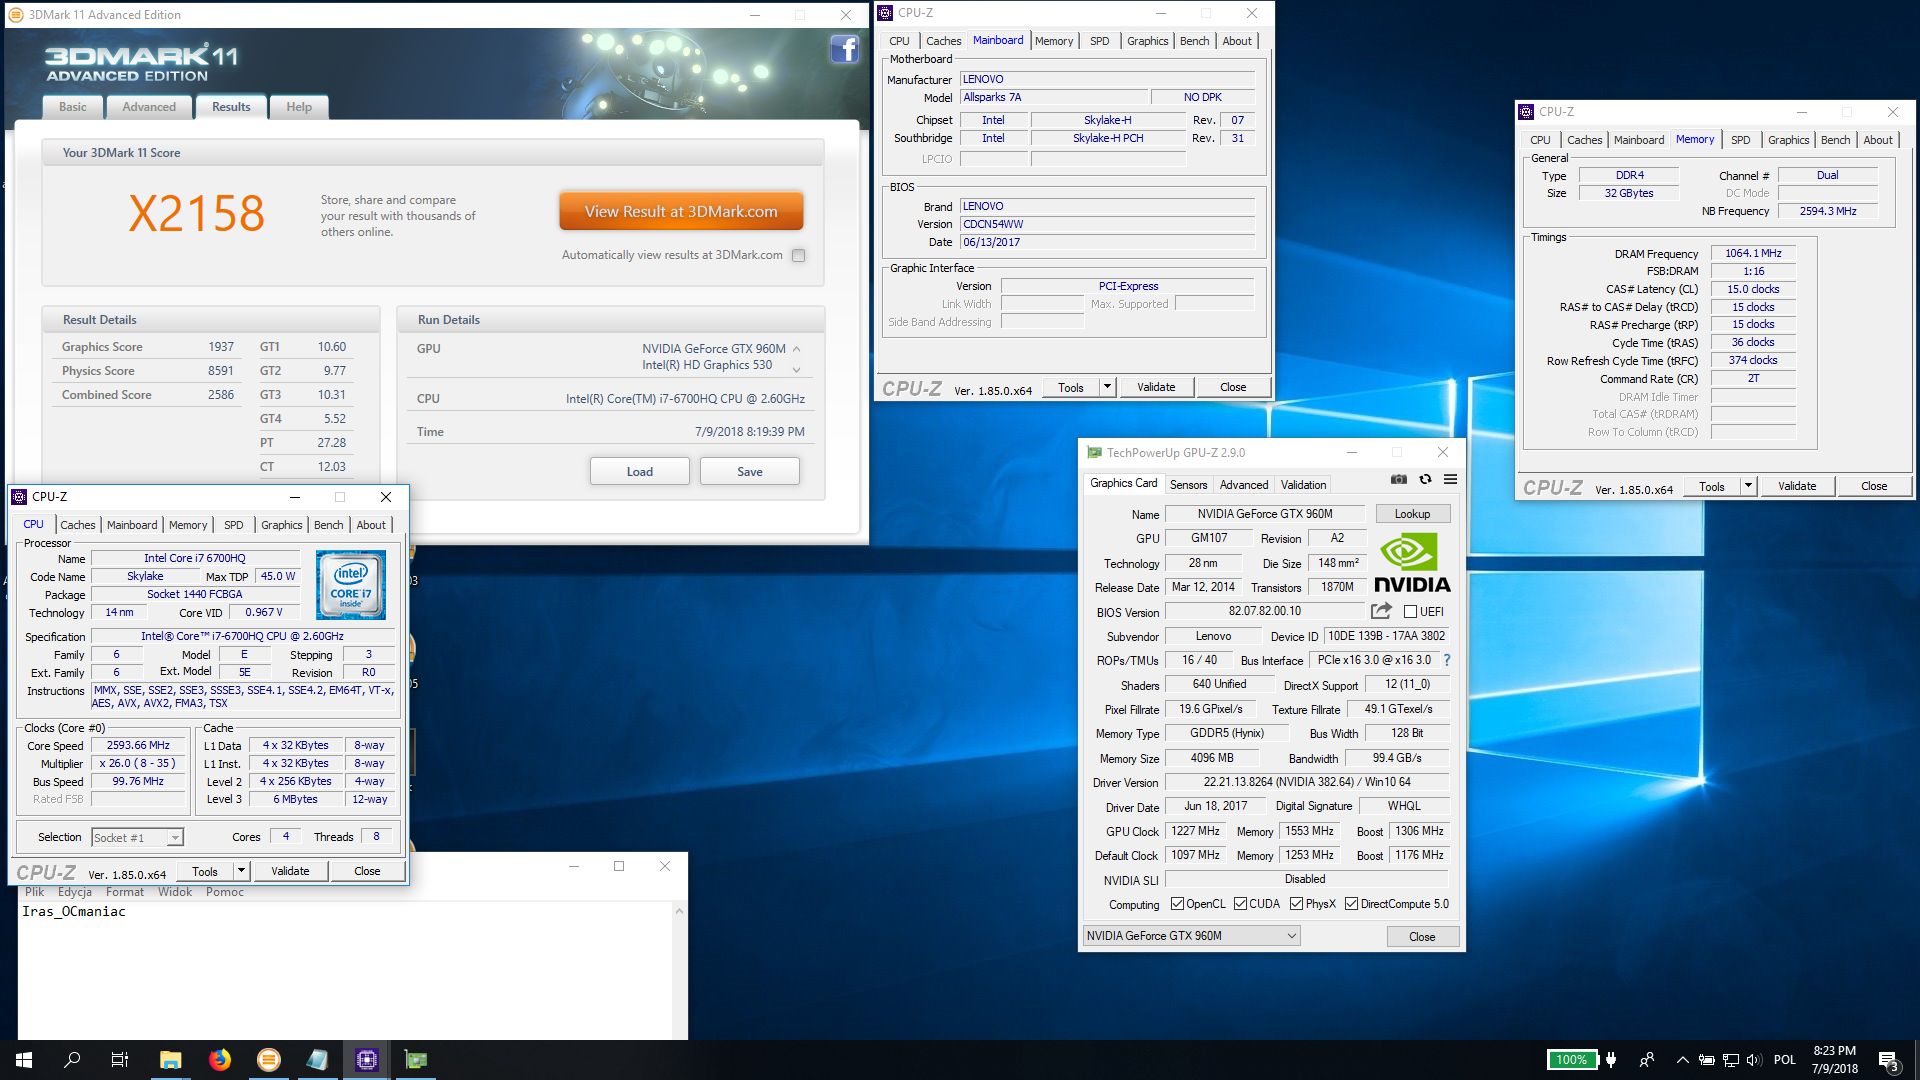
Task: Click Close button in GPU-Z
Action: [x=1422, y=937]
